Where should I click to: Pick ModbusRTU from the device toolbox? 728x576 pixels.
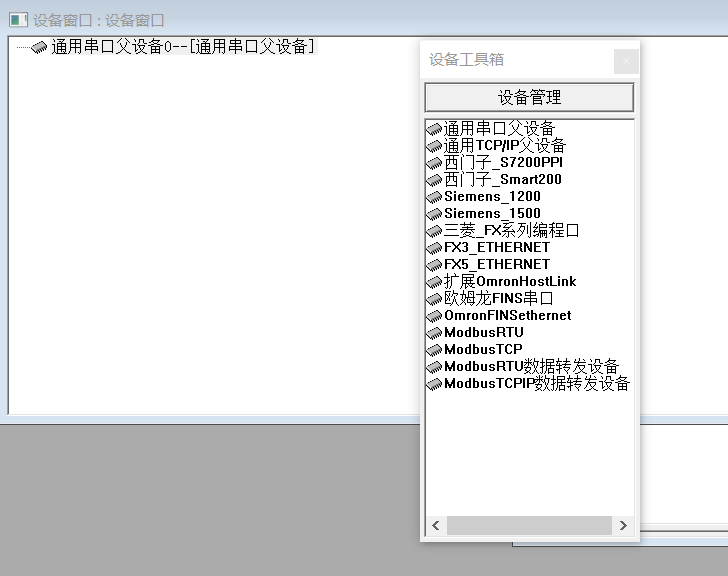484,332
